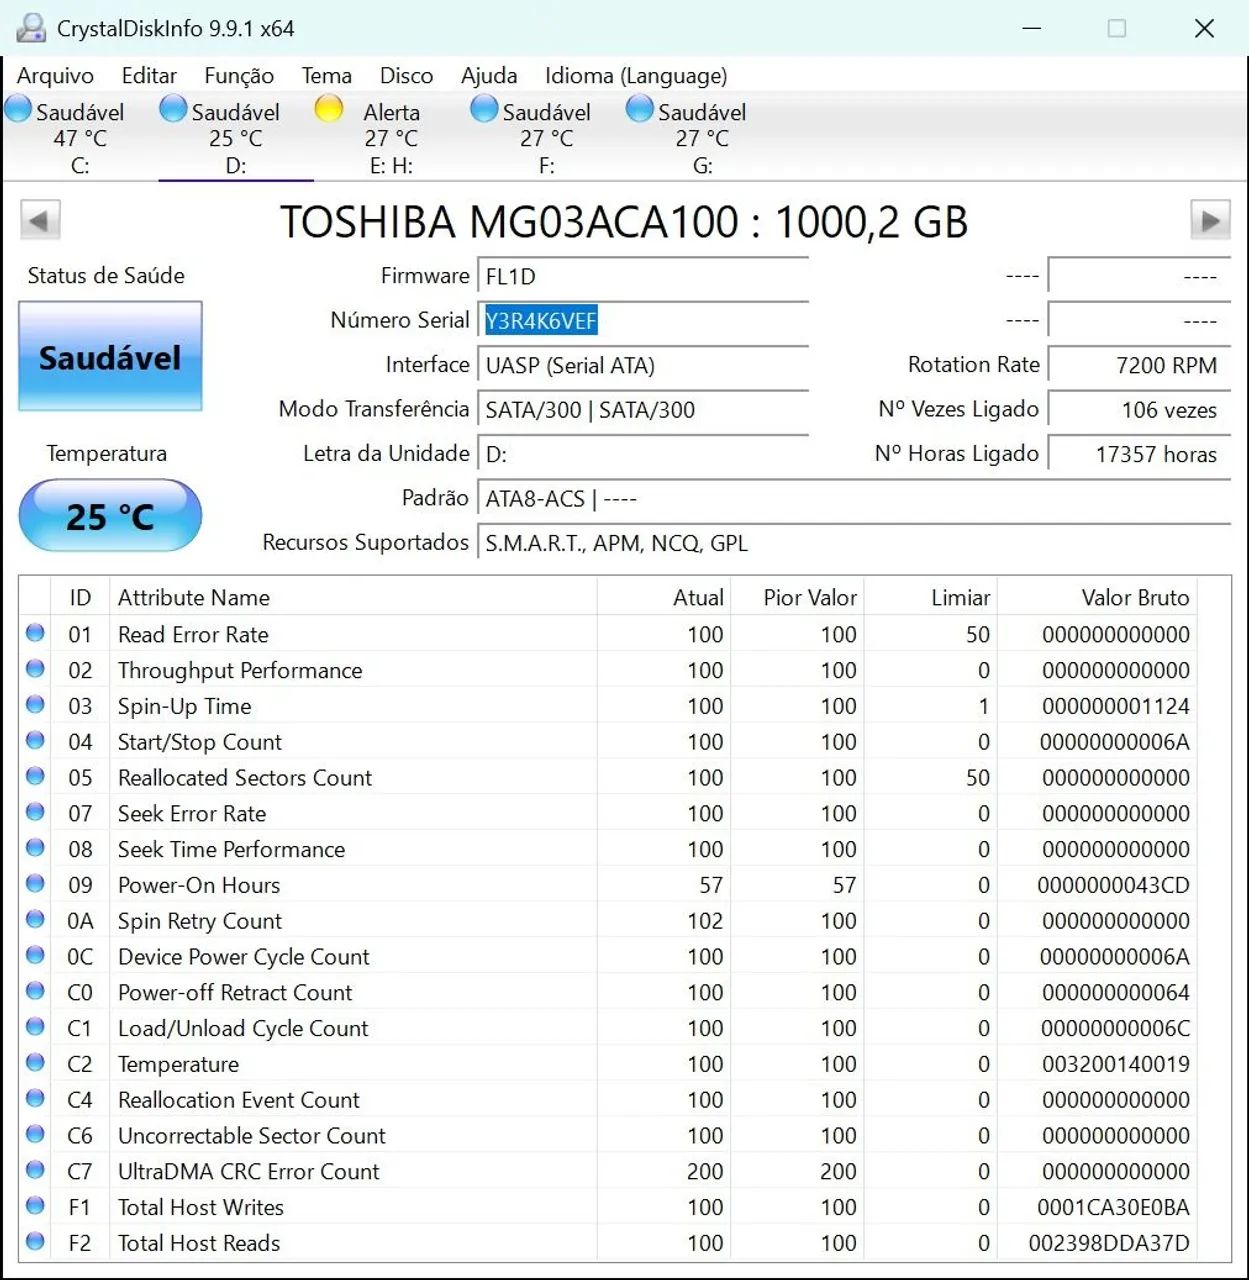
Task: Click status dot of Temperature attribute row
Action: (35, 1062)
